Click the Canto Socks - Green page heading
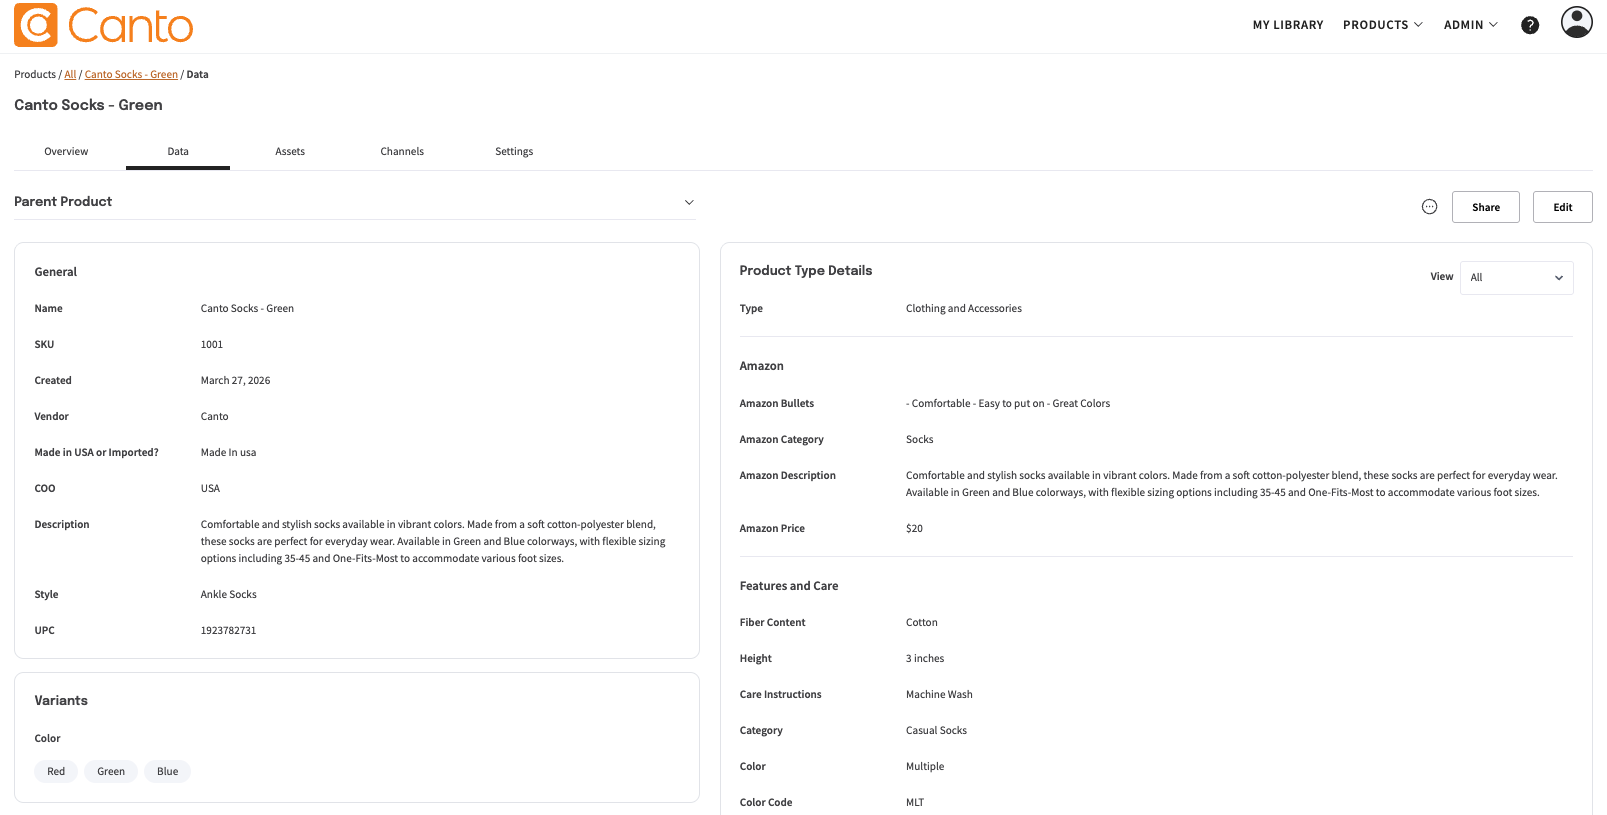The height and width of the screenshot is (815, 1607). pos(88,105)
